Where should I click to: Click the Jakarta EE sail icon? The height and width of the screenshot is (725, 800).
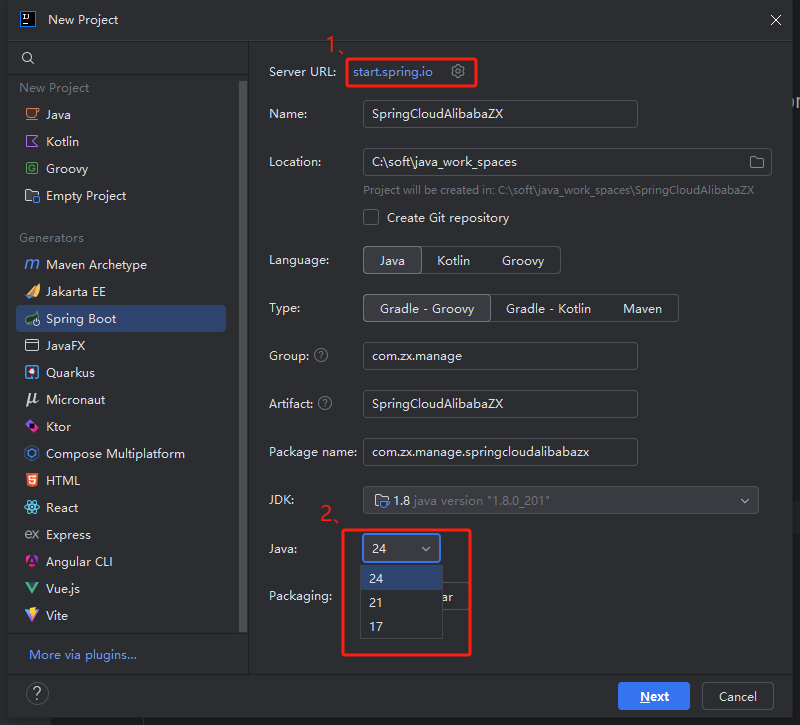click(33, 291)
